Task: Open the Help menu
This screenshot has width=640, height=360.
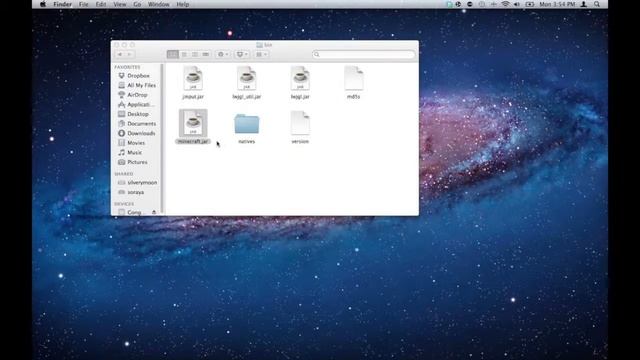Action: tap(182, 4)
